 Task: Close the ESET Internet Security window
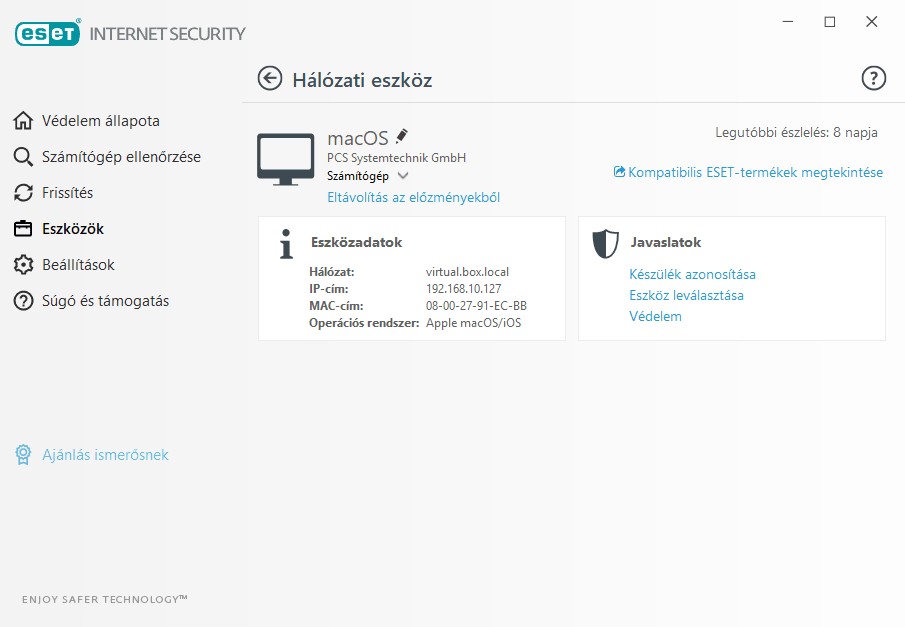[872, 22]
